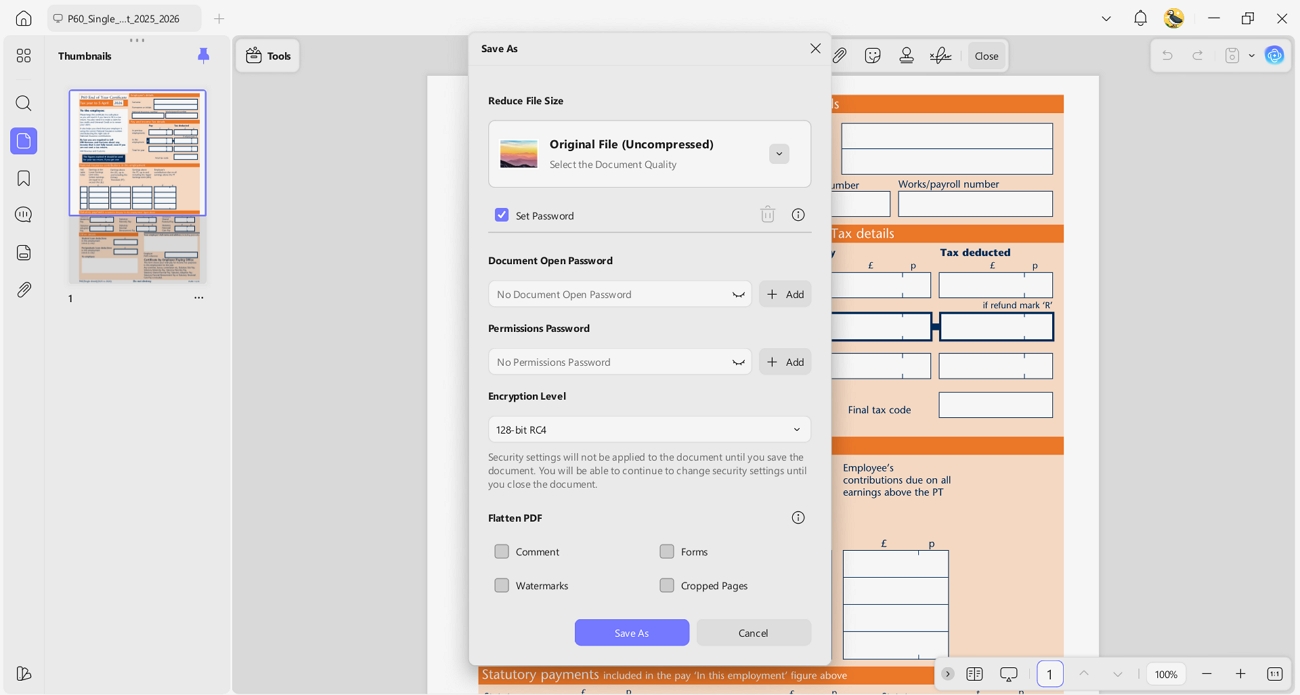Redo the last action
The image size is (1300, 695).
(x=1198, y=56)
